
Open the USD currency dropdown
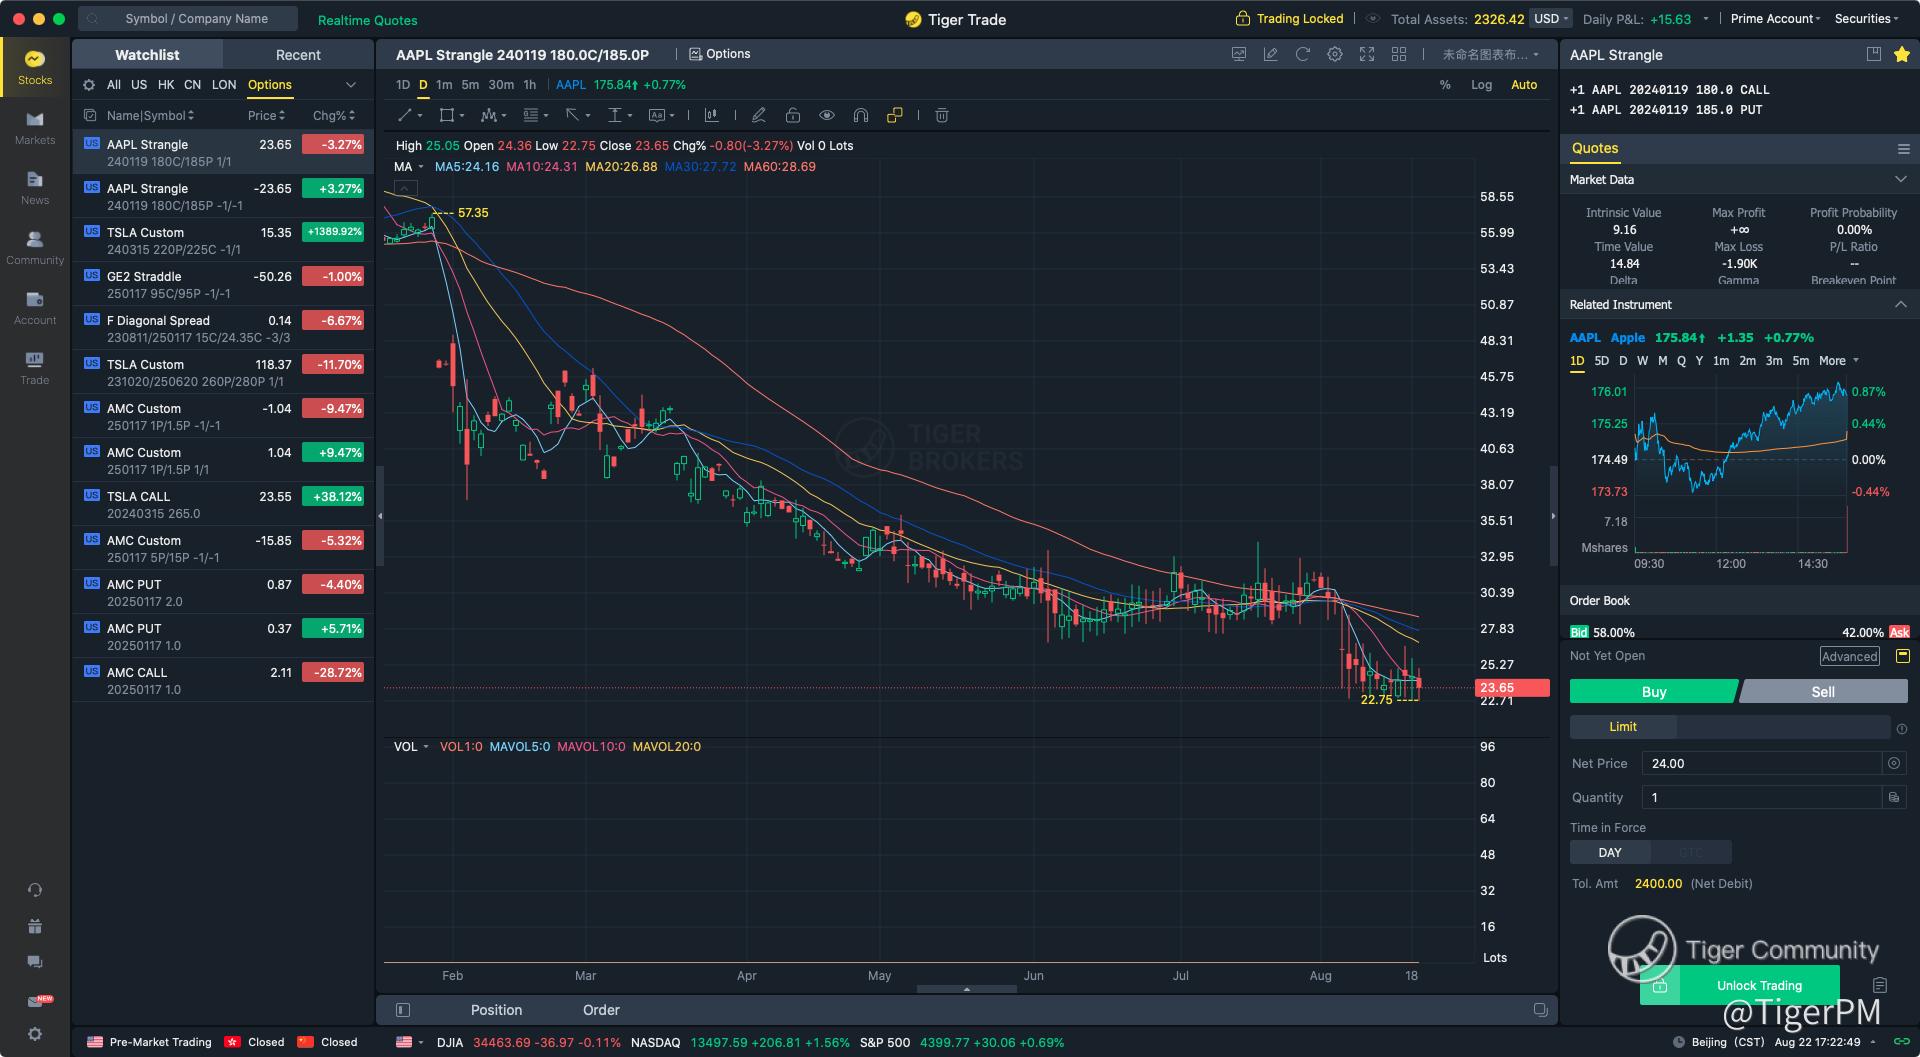(1552, 19)
